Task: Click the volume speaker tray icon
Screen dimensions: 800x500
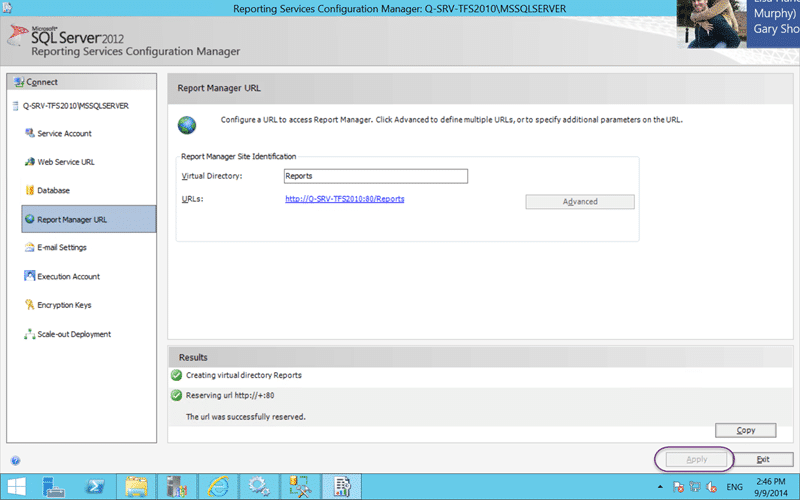Action: click(712, 487)
